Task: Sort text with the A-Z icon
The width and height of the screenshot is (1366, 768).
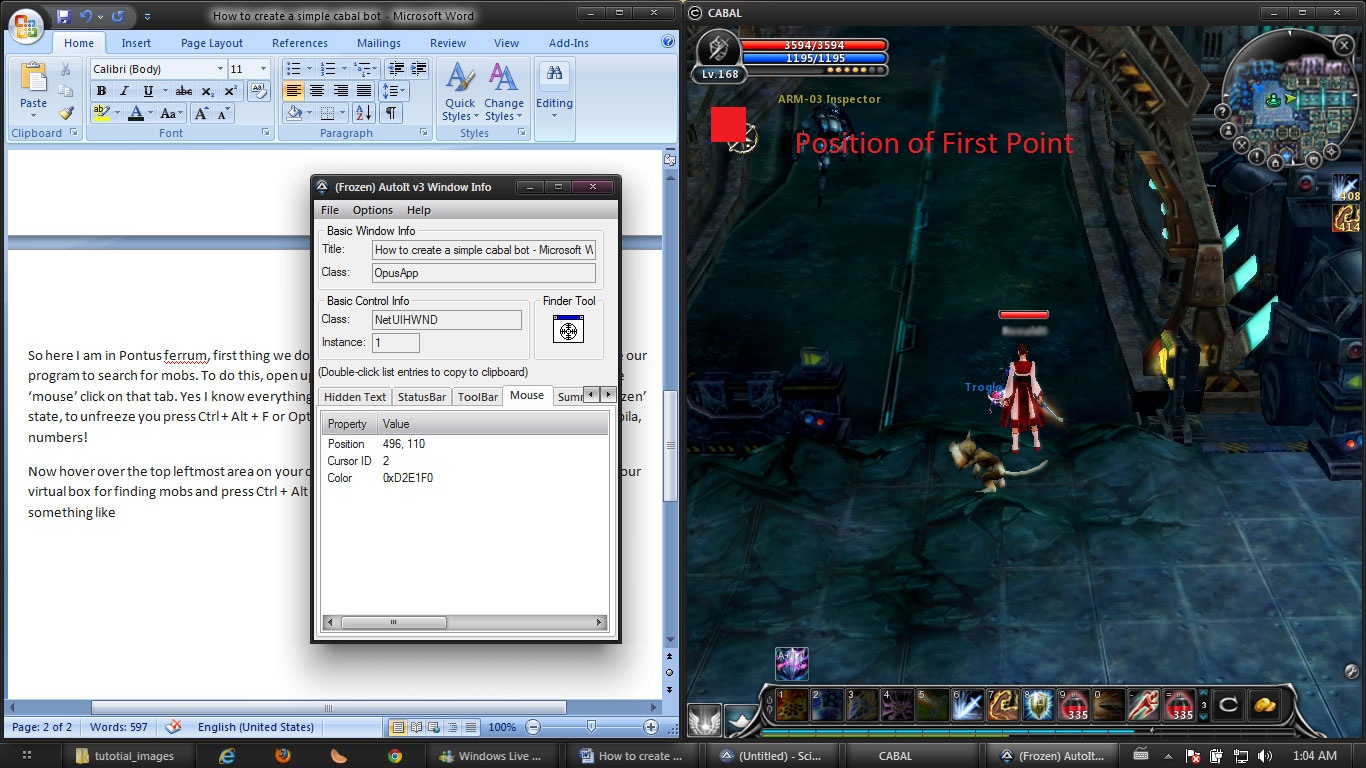Action: 363,113
